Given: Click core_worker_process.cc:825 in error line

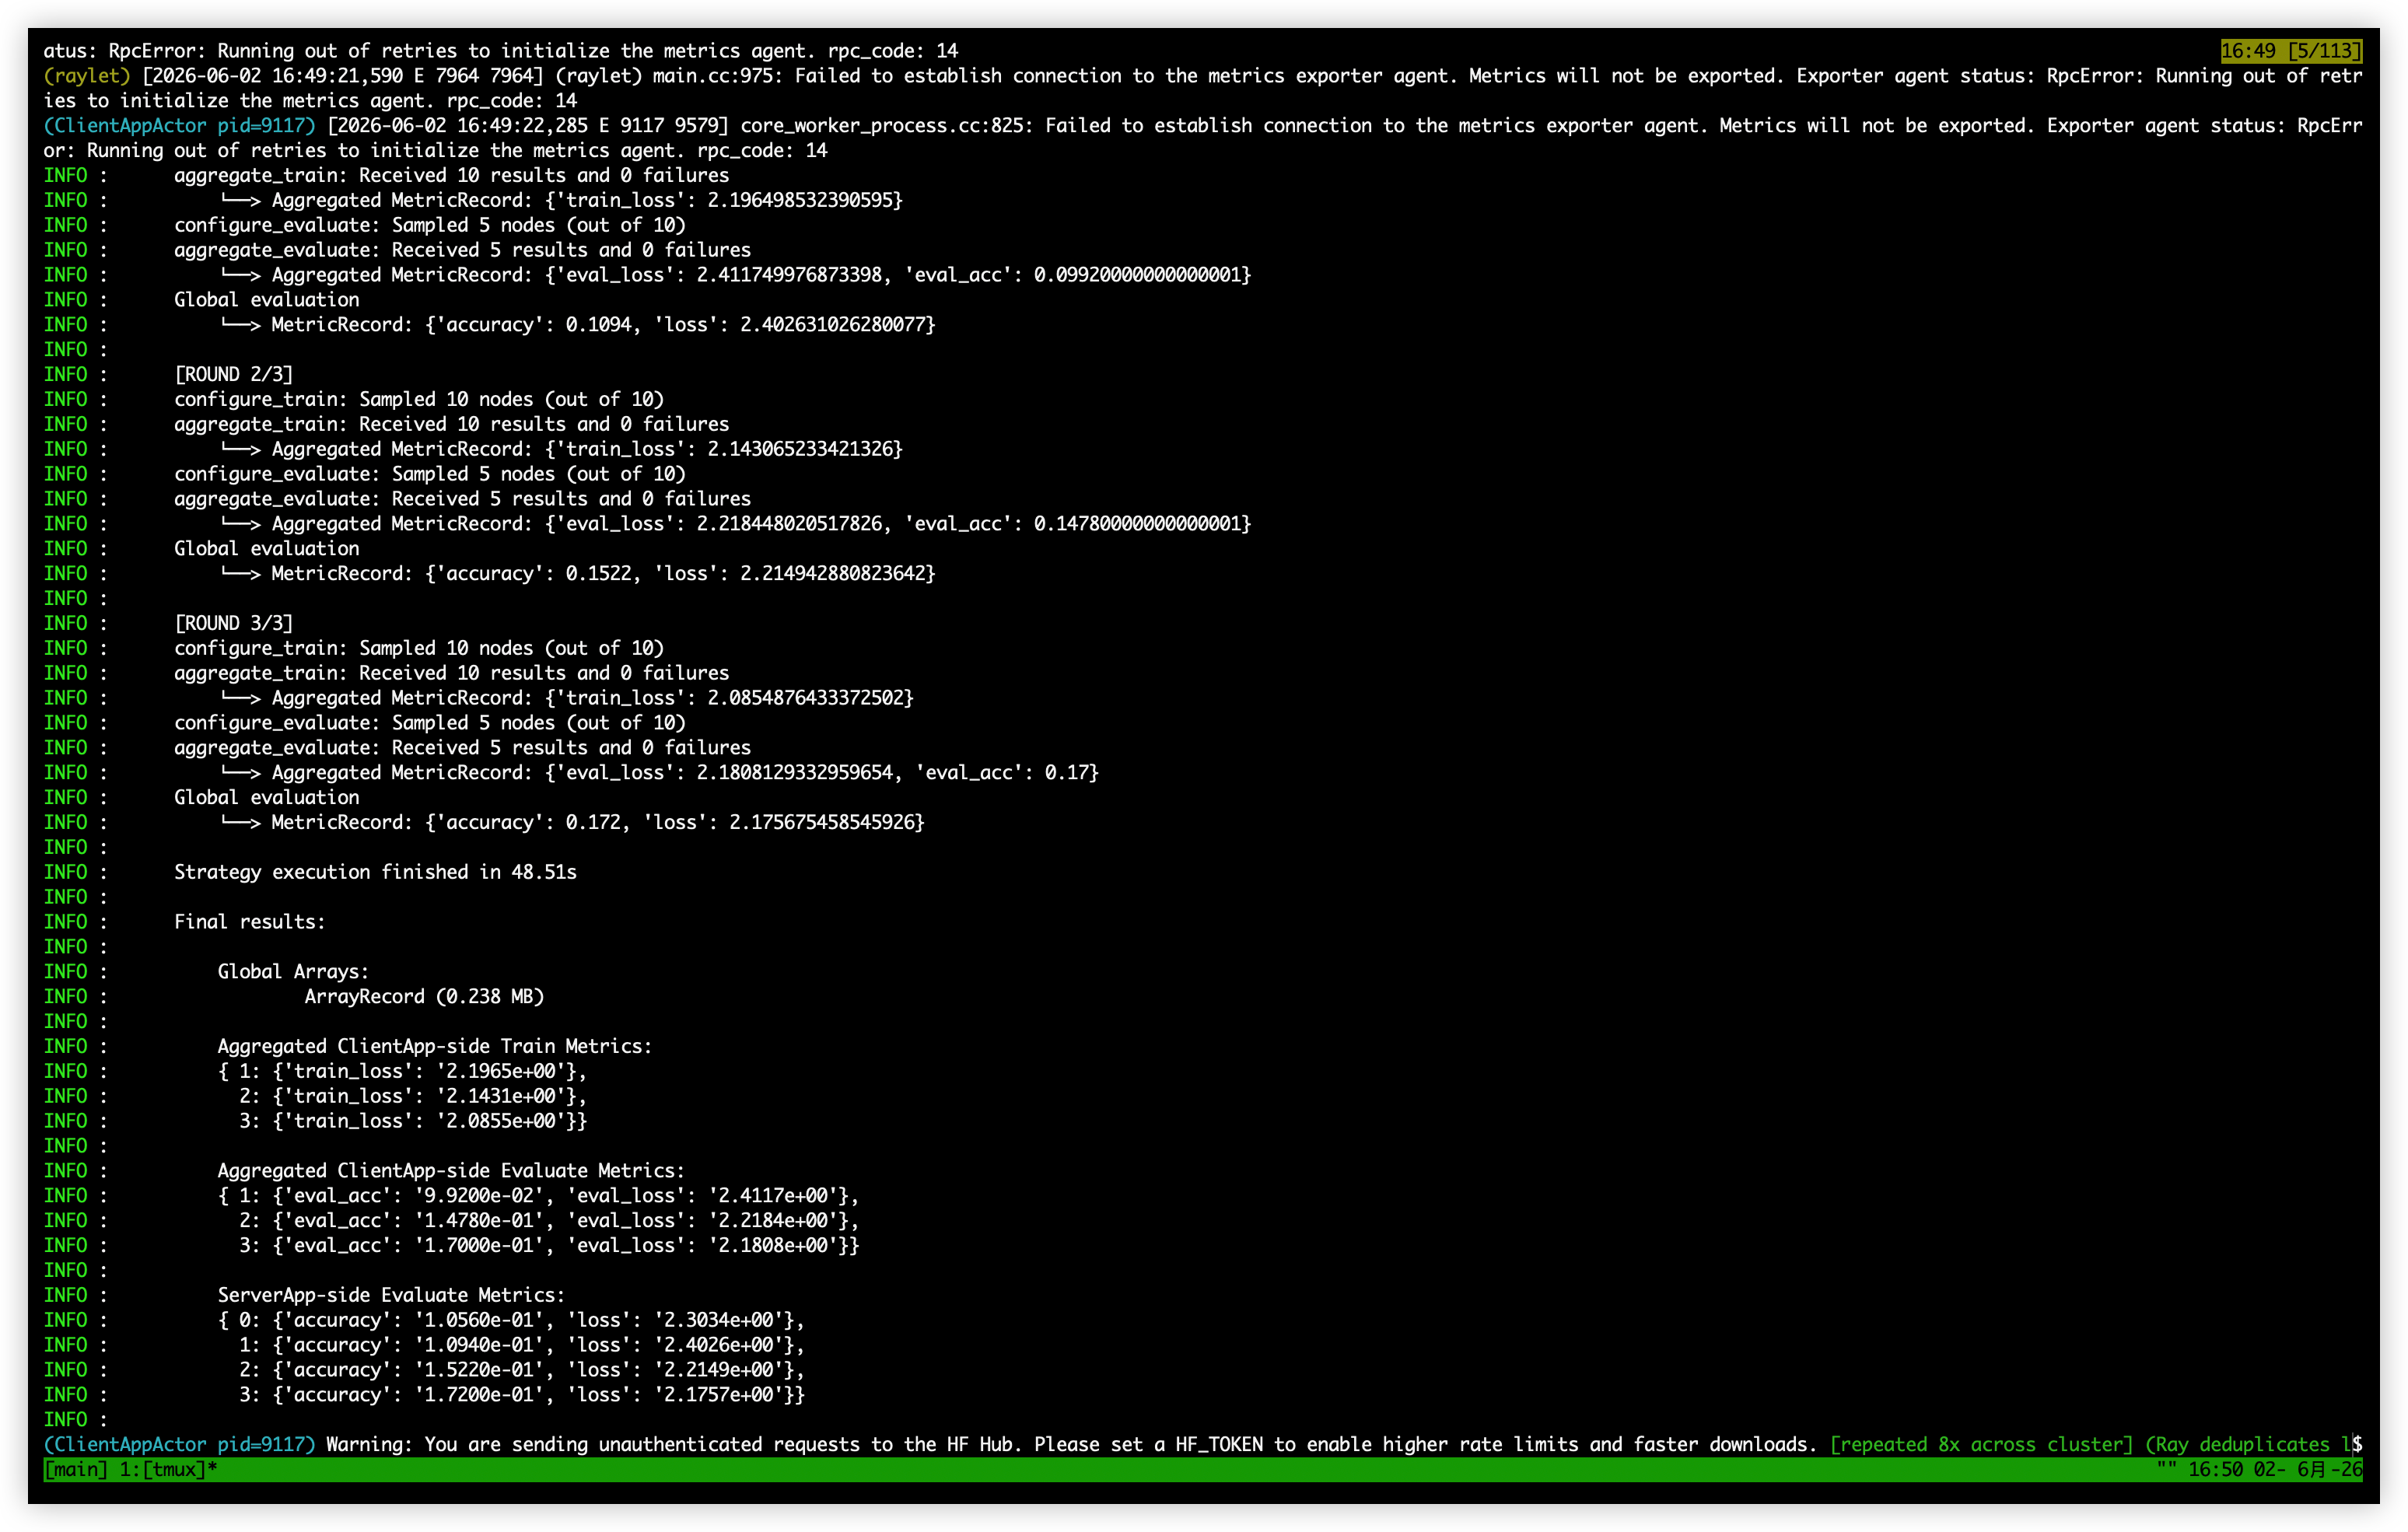Looking at the screenshot, I should tap(887, 126).
